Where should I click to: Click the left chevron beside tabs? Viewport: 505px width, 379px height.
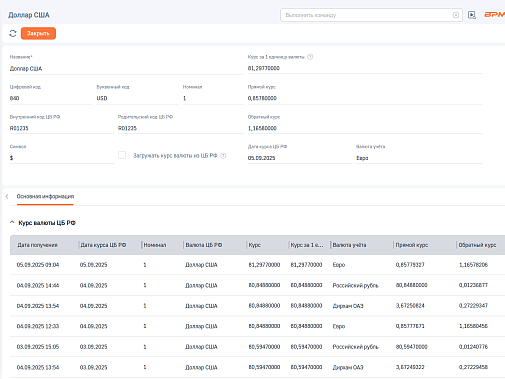pyautogui.click(x=7, y=196)
